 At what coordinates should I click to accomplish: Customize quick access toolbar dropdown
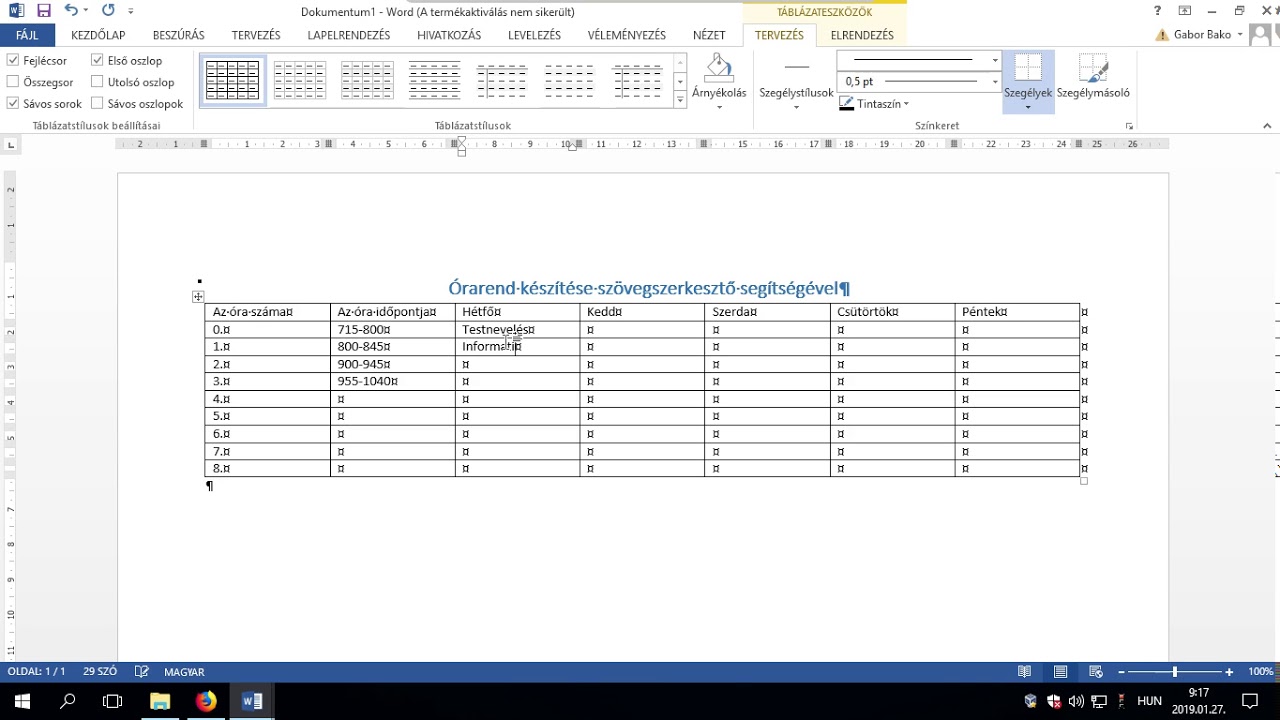tap(131, 12)
